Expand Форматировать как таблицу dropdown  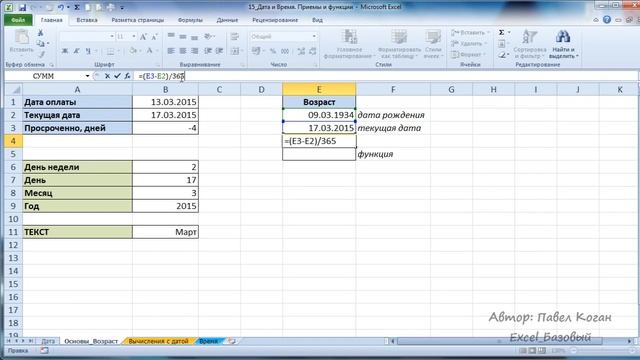(399, 44)
